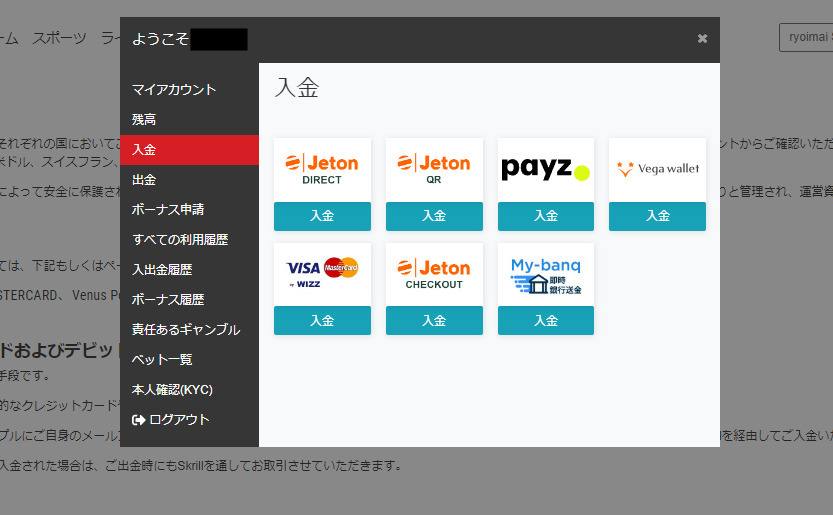Click the logout arrow icon
Viewport: 833px width, 515px height.
click(138, 420)
